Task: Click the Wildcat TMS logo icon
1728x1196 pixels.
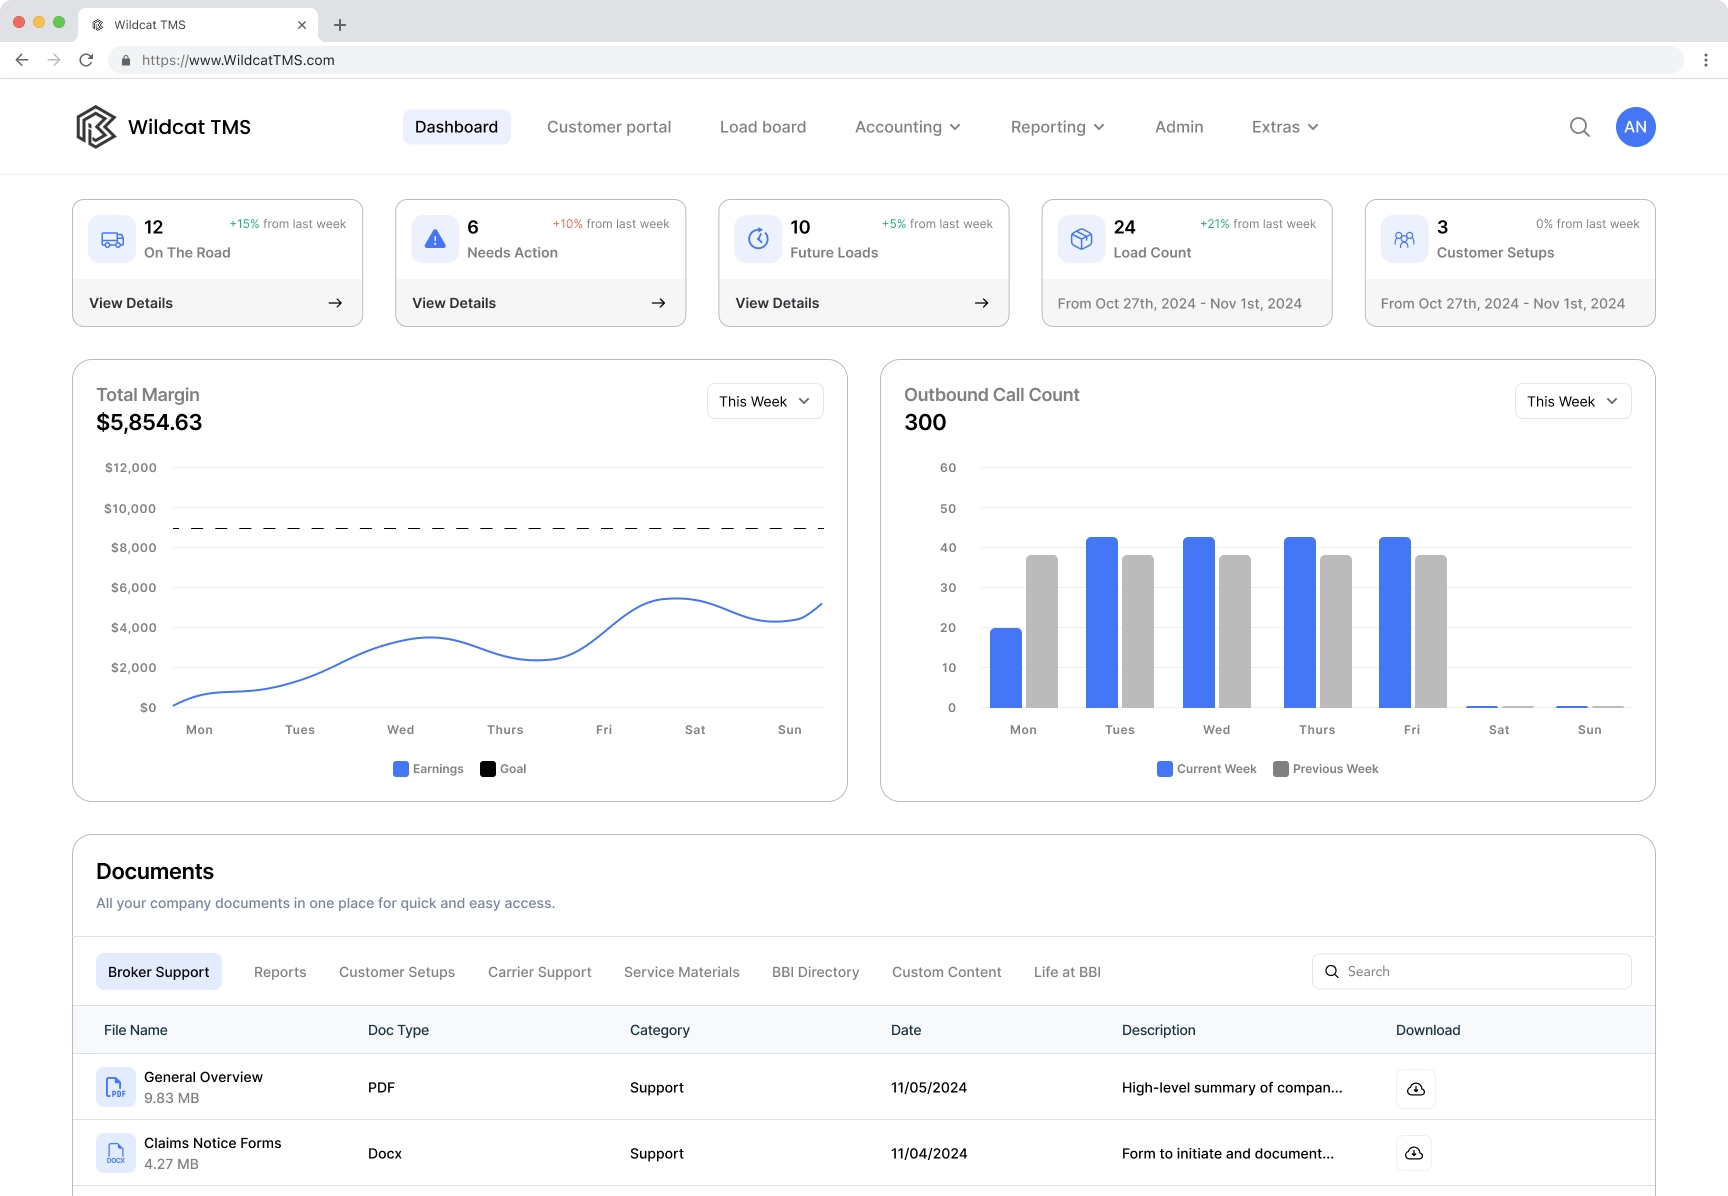Action: [95, 126]
